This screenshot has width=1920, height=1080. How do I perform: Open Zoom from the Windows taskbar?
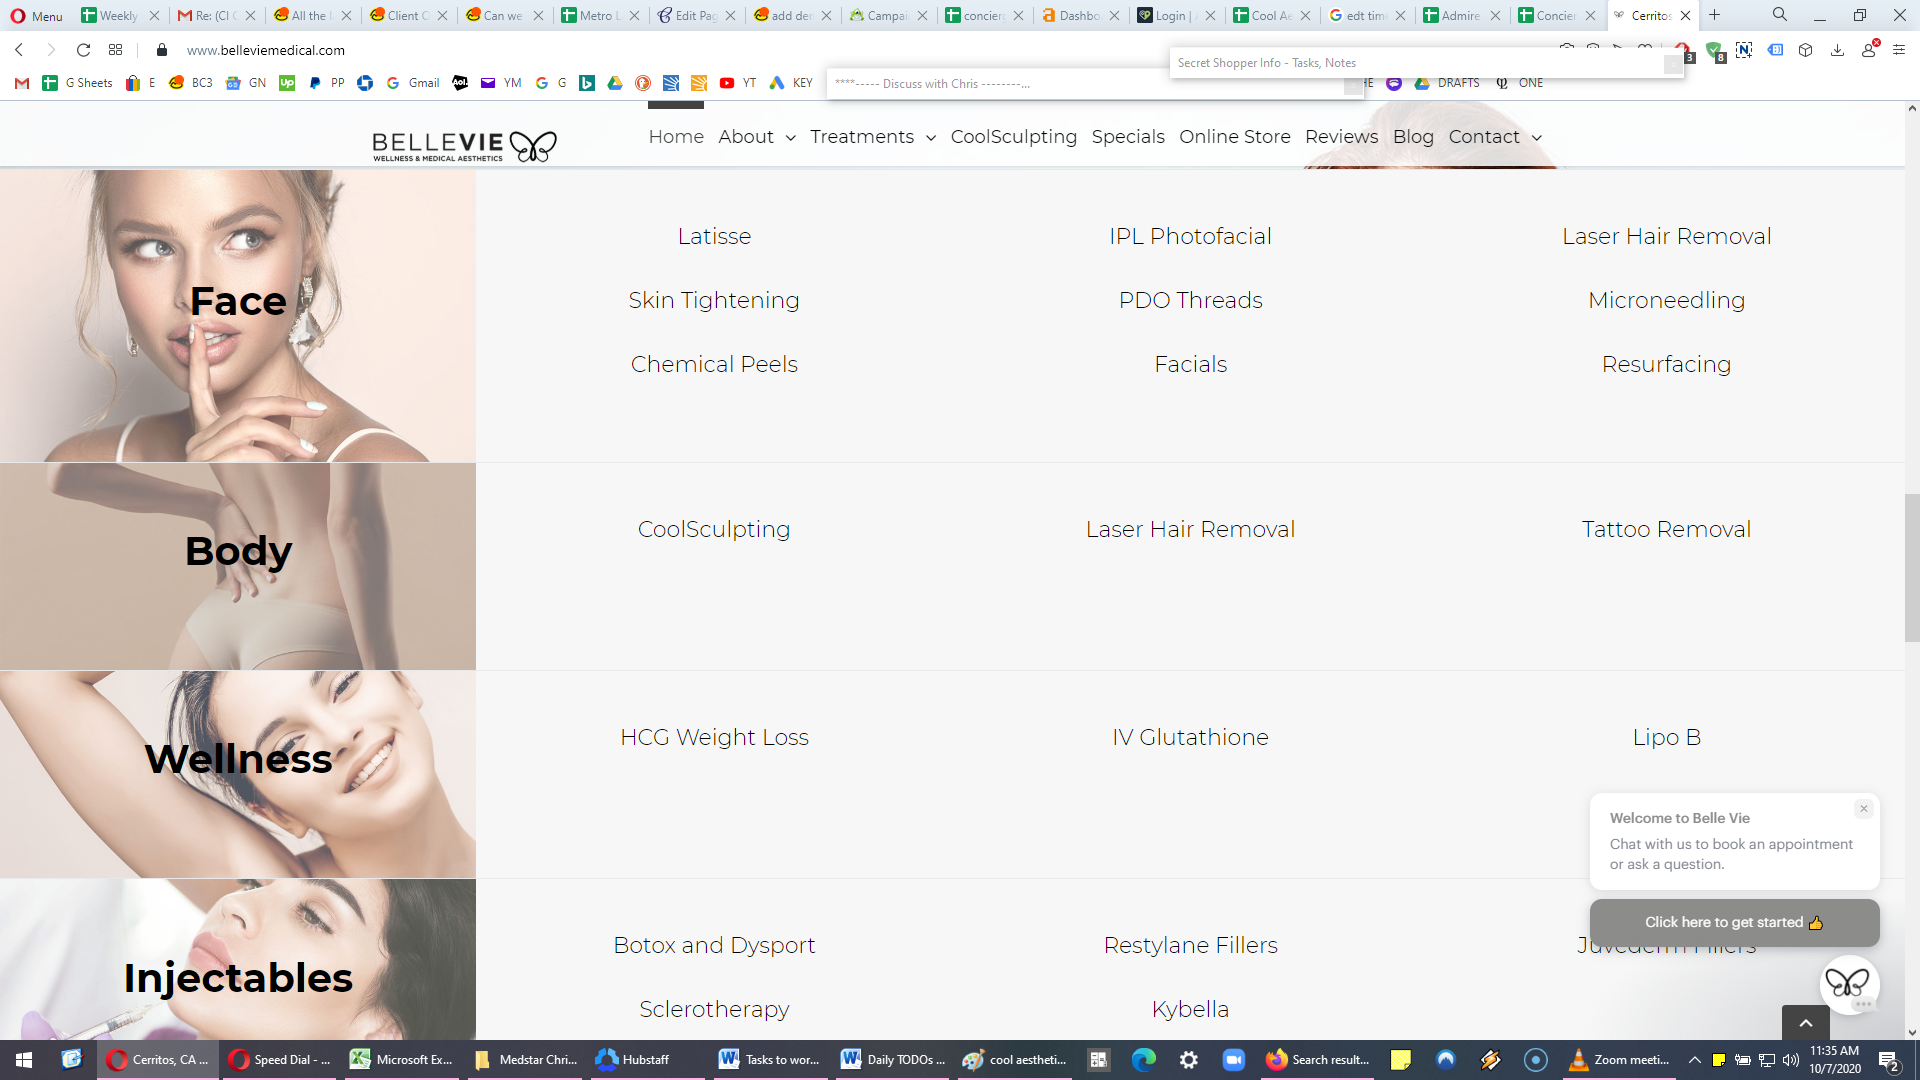(x=1234, y=1060)
